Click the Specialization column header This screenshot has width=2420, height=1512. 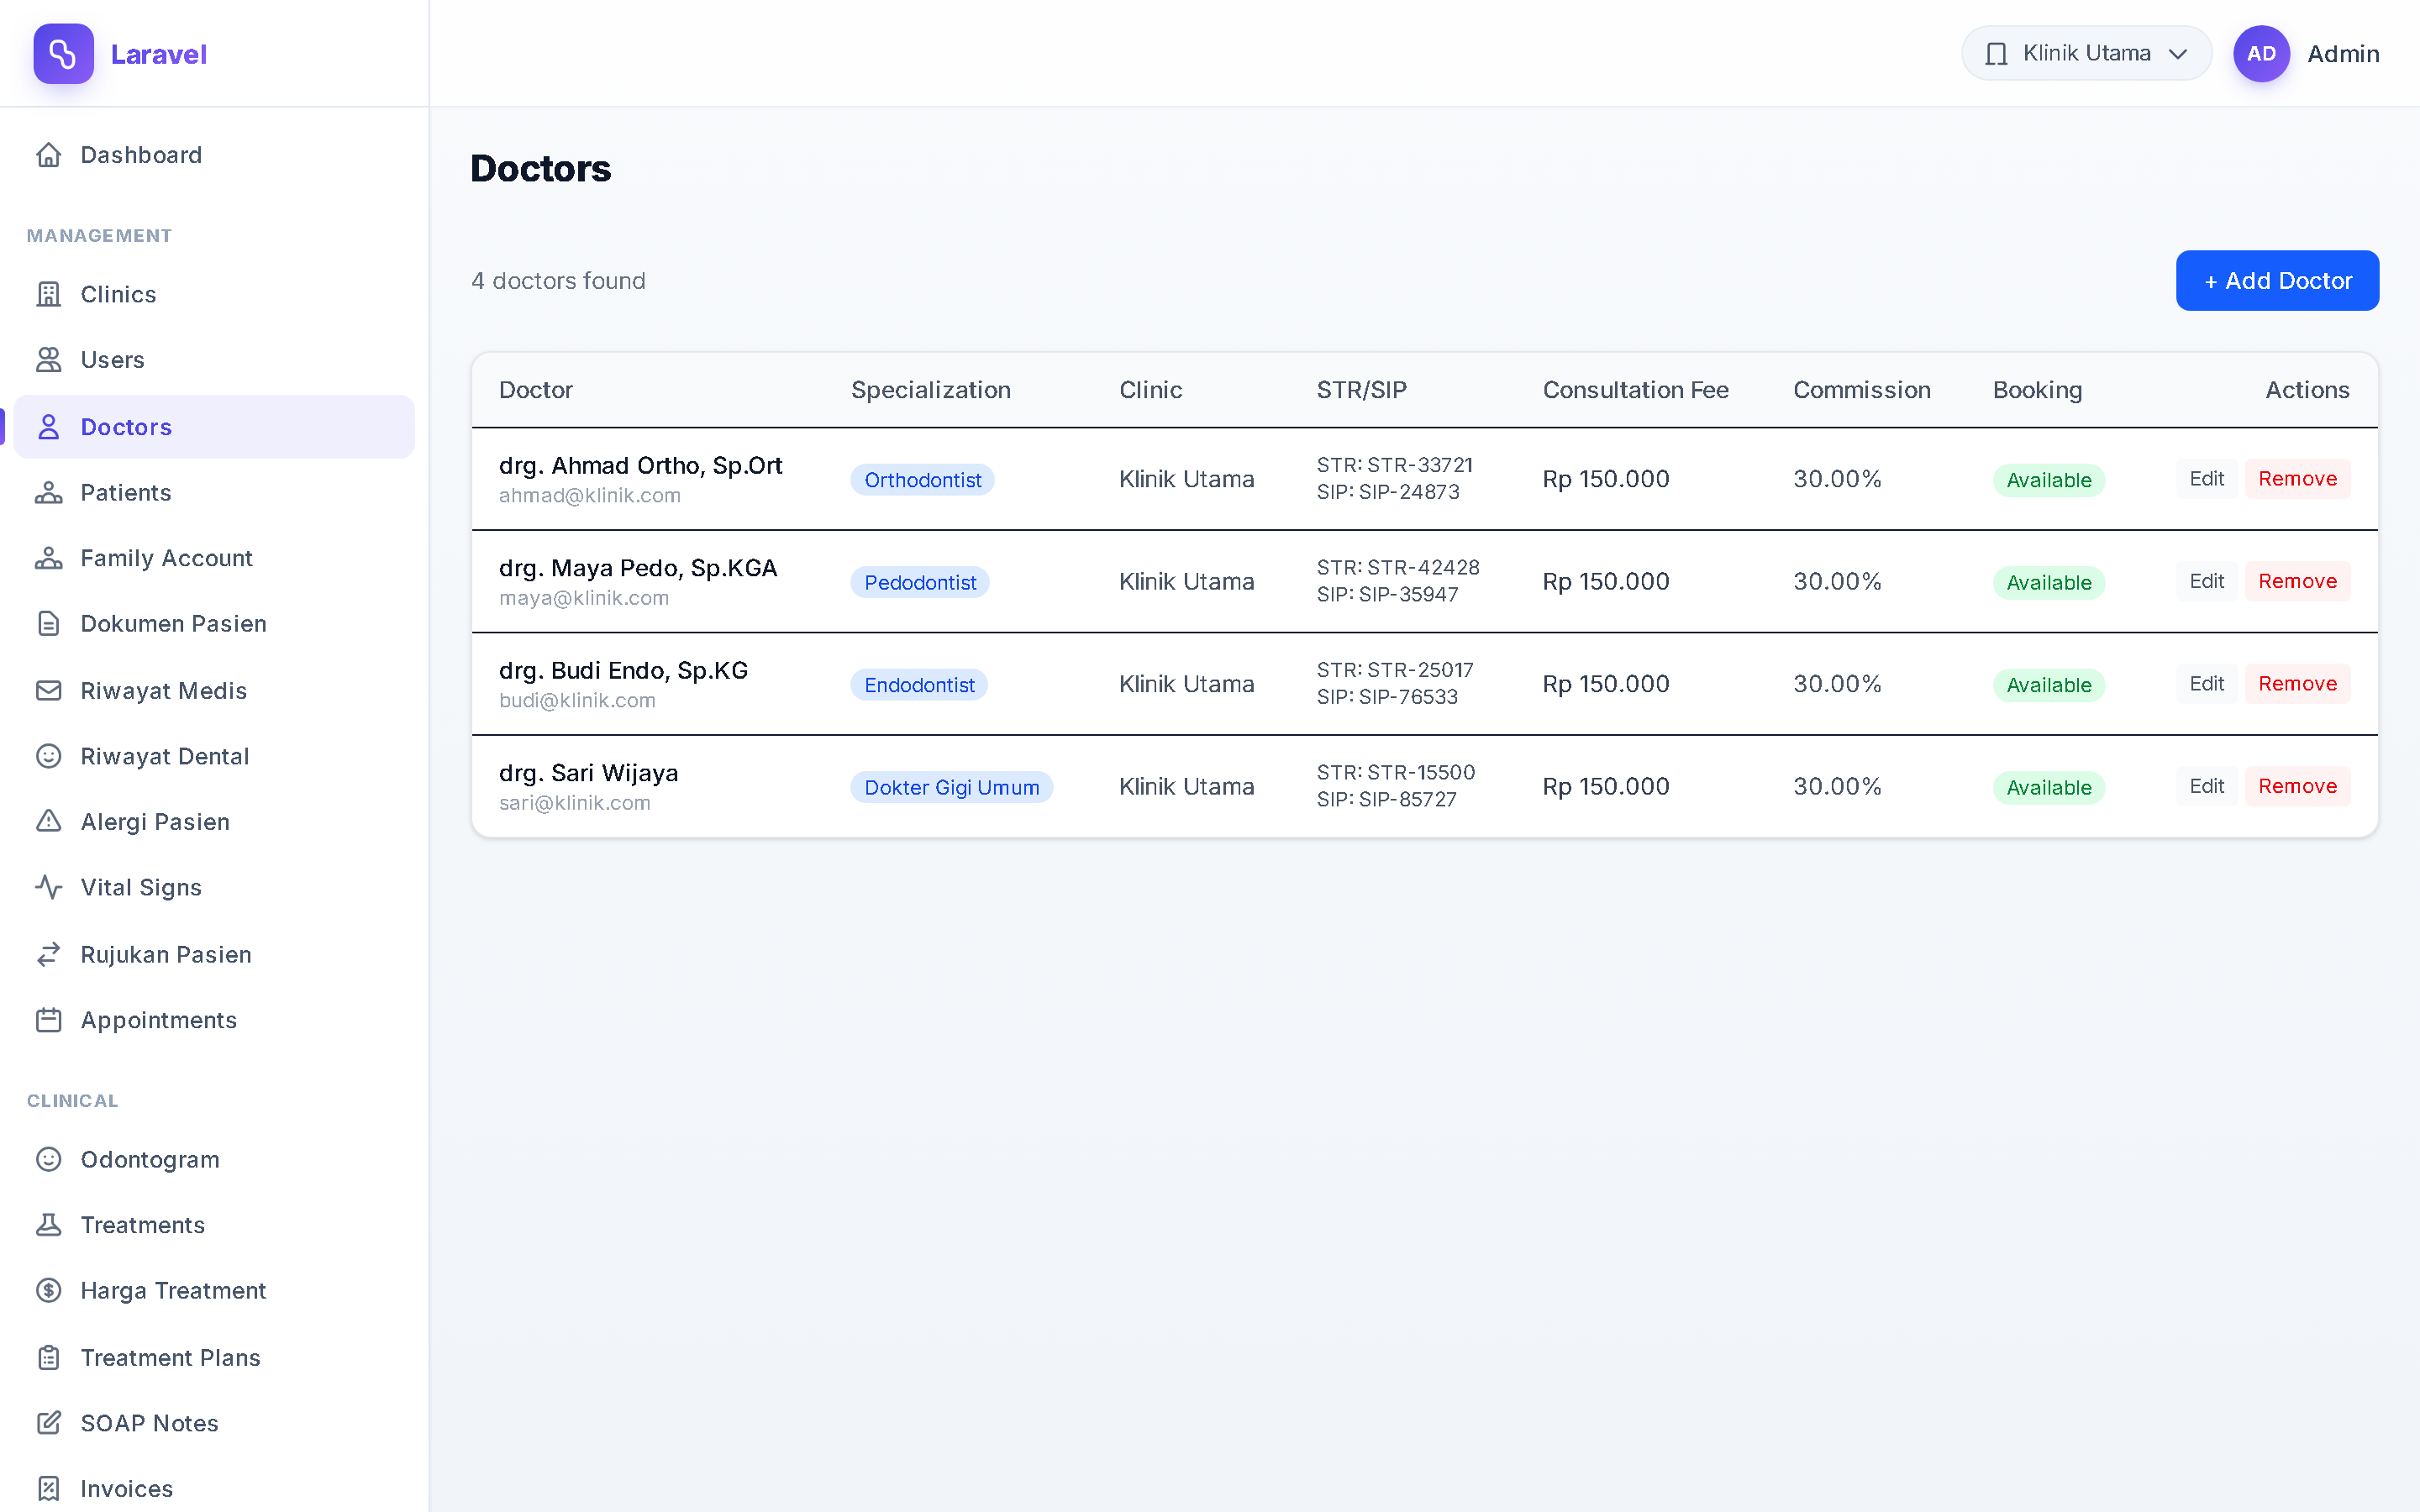(930, 390)
